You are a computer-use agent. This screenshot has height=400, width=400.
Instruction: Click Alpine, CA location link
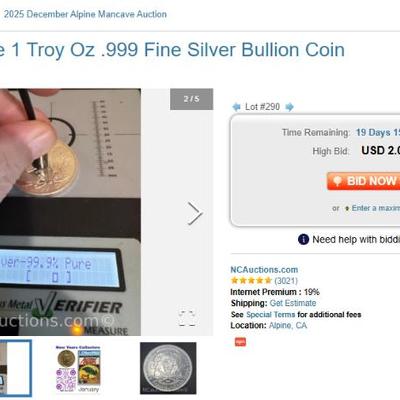(288, 325)
